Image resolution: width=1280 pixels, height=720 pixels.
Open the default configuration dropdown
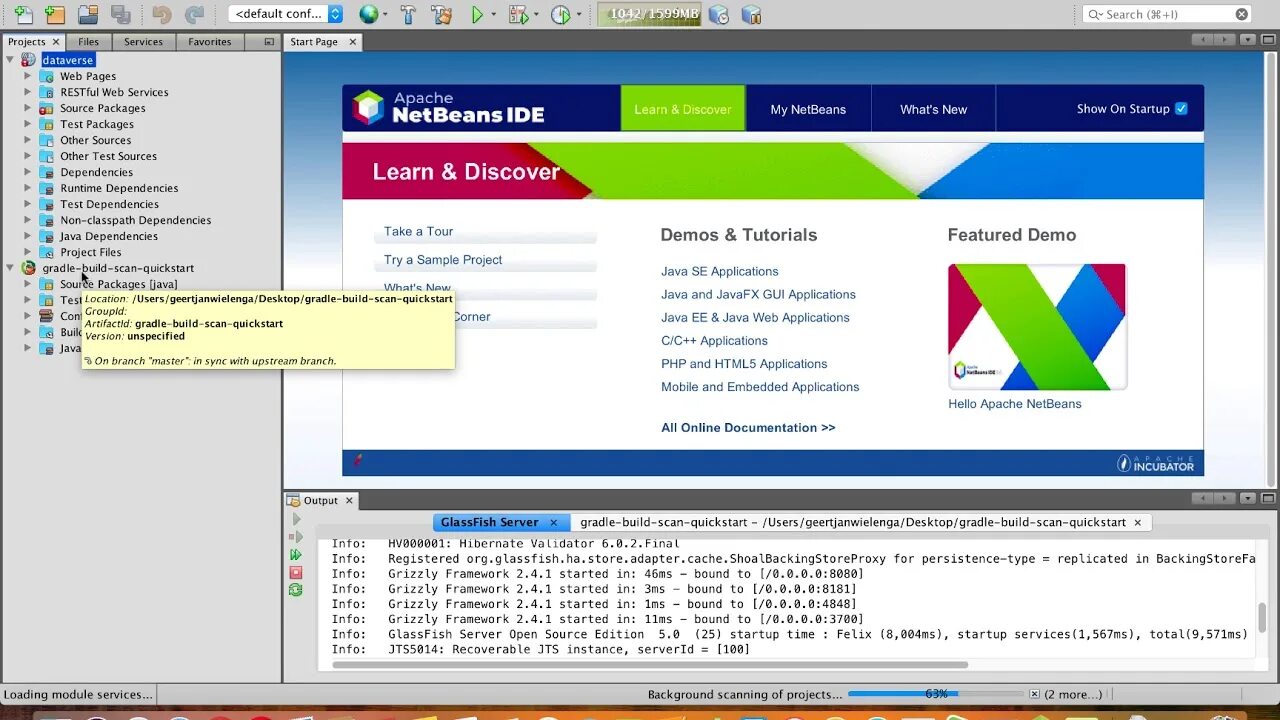click(x=285, y=14)
